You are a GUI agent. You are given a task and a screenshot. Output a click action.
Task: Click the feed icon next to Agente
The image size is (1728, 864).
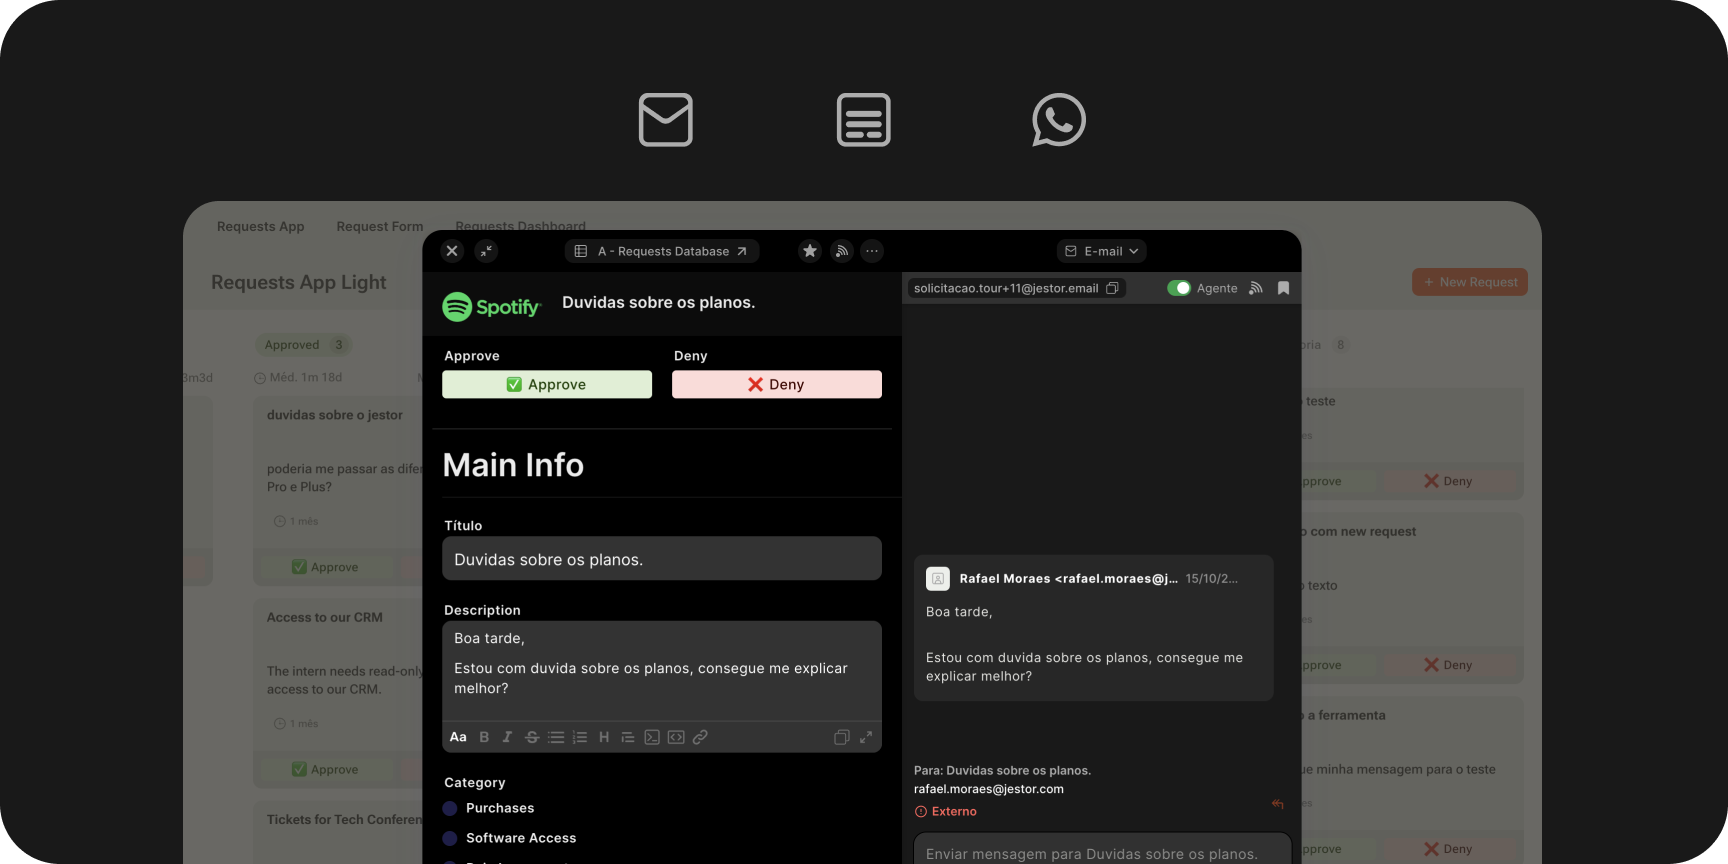(x=1256, y=288)
